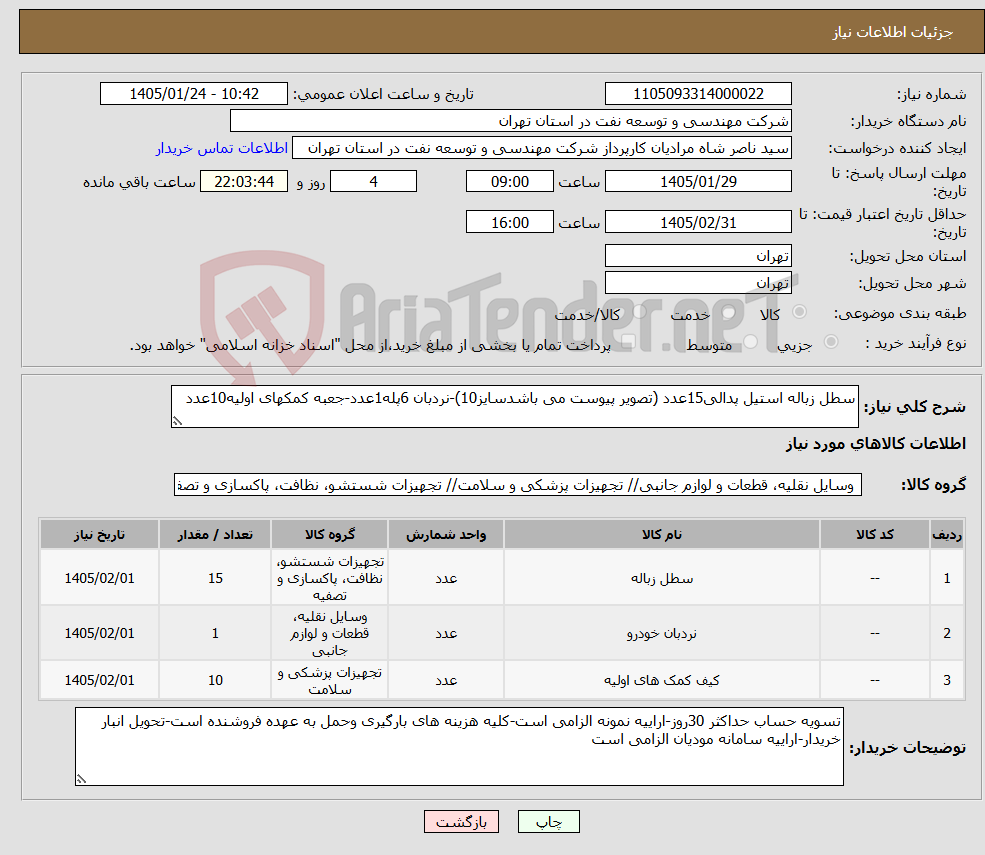
Task: Click the remaining days field showing 4
Action: pos(373,182)
